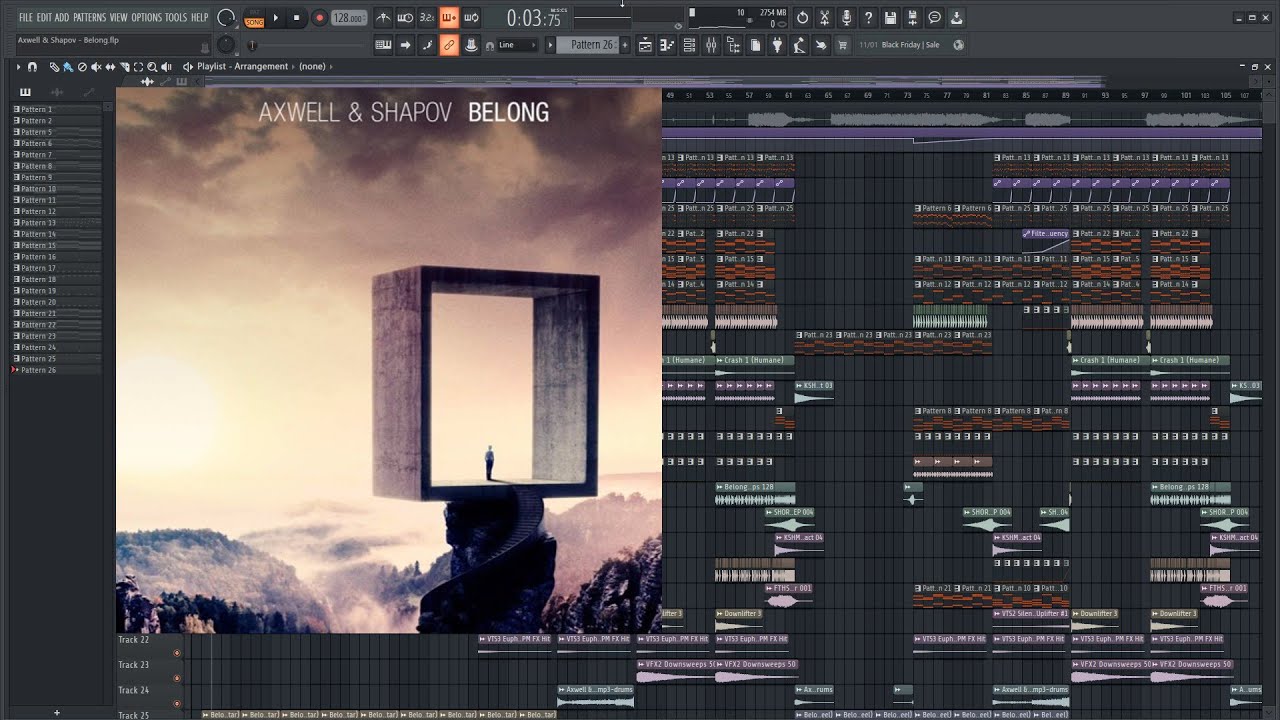The image size is (1280, 720).
Task: Open the VIEW menu
Action: 119,18
